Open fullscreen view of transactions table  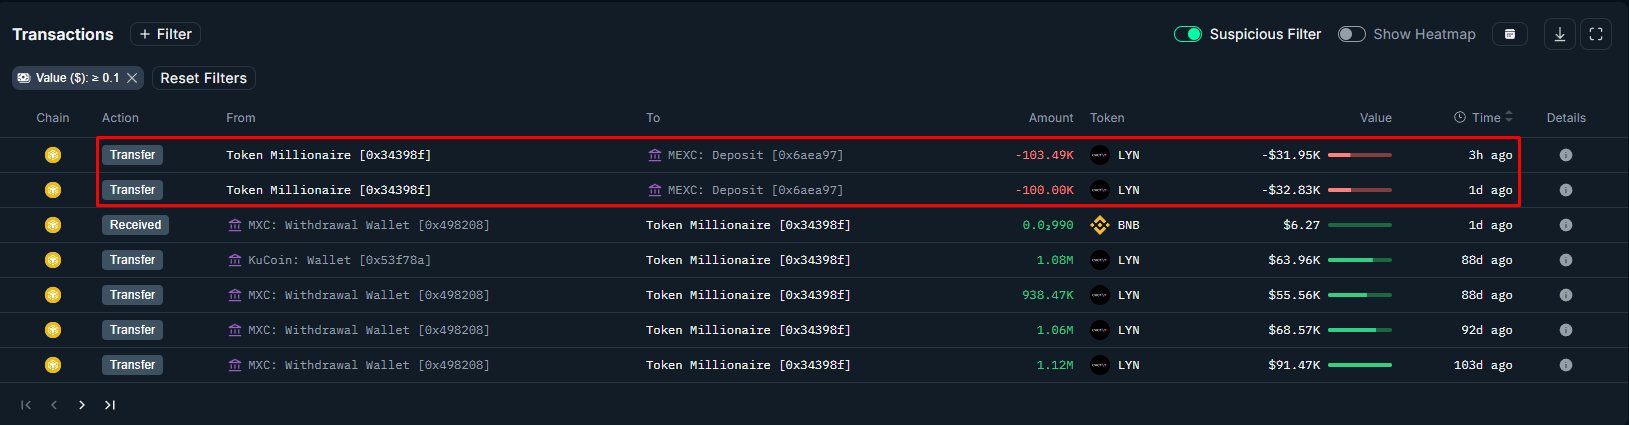point(1596,34)
